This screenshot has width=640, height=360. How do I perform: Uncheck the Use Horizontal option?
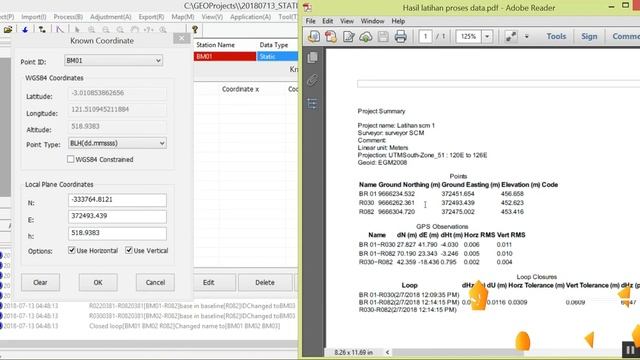point(72,250)
